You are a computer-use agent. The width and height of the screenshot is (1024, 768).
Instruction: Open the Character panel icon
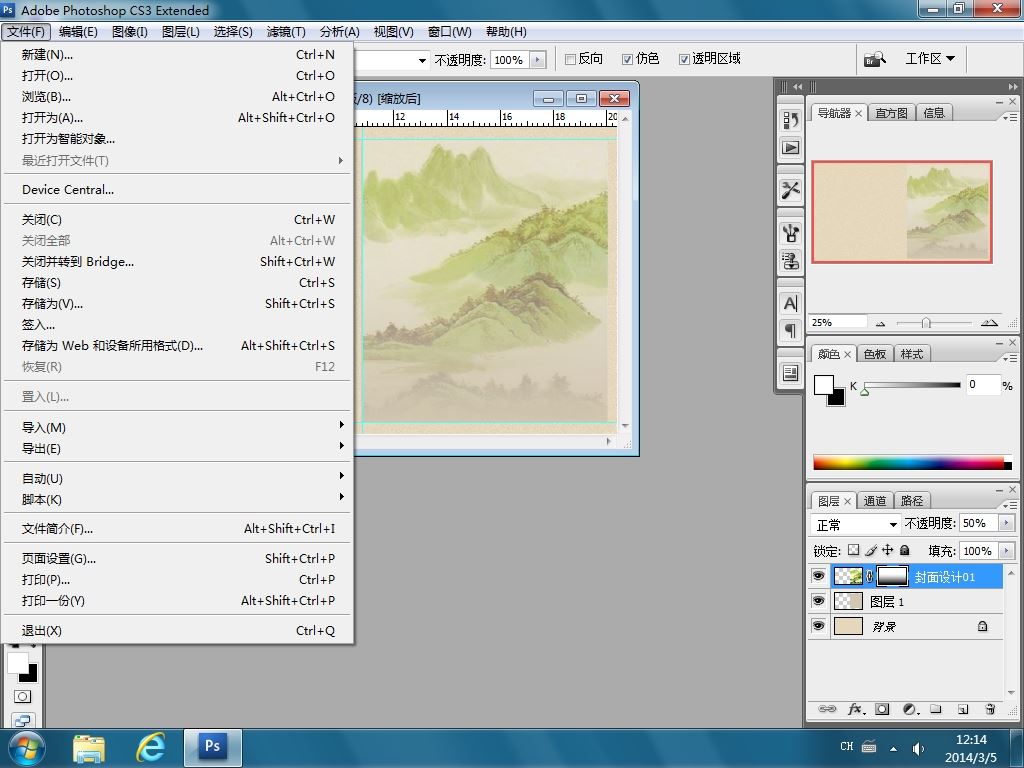(x=790, y=303)
